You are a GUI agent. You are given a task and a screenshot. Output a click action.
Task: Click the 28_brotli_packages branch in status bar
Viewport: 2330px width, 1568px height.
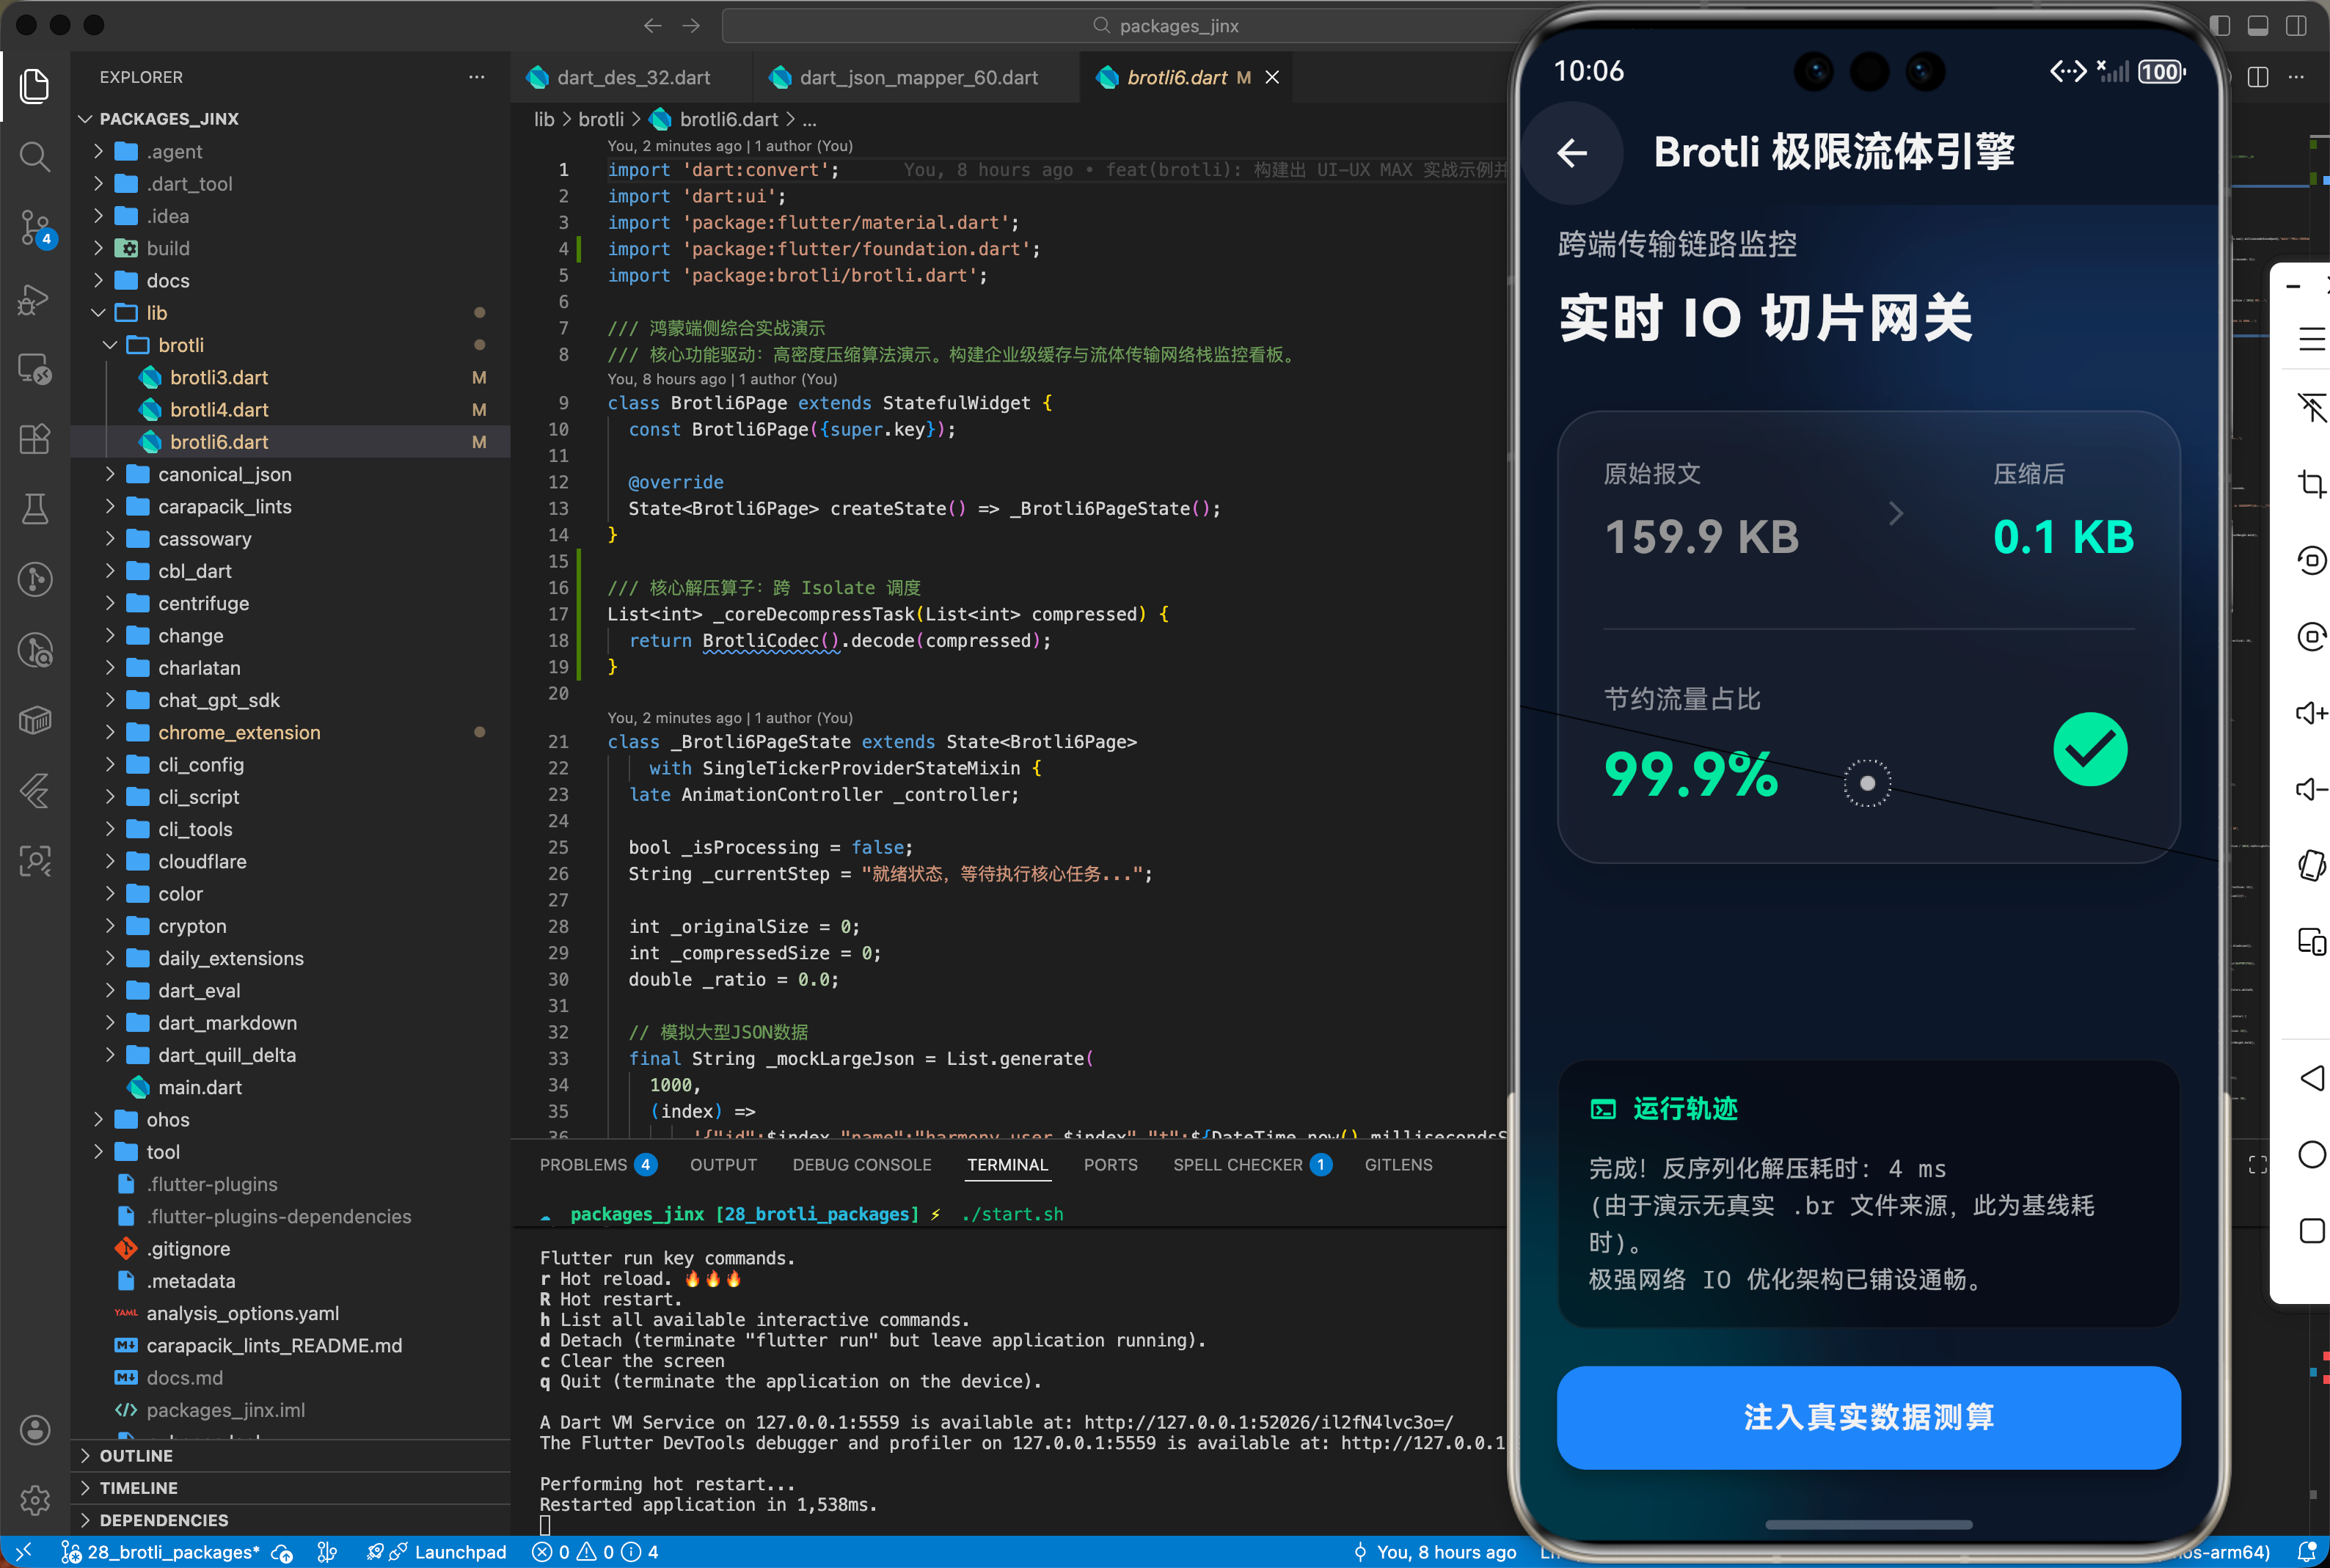[x=160, y=1552]
